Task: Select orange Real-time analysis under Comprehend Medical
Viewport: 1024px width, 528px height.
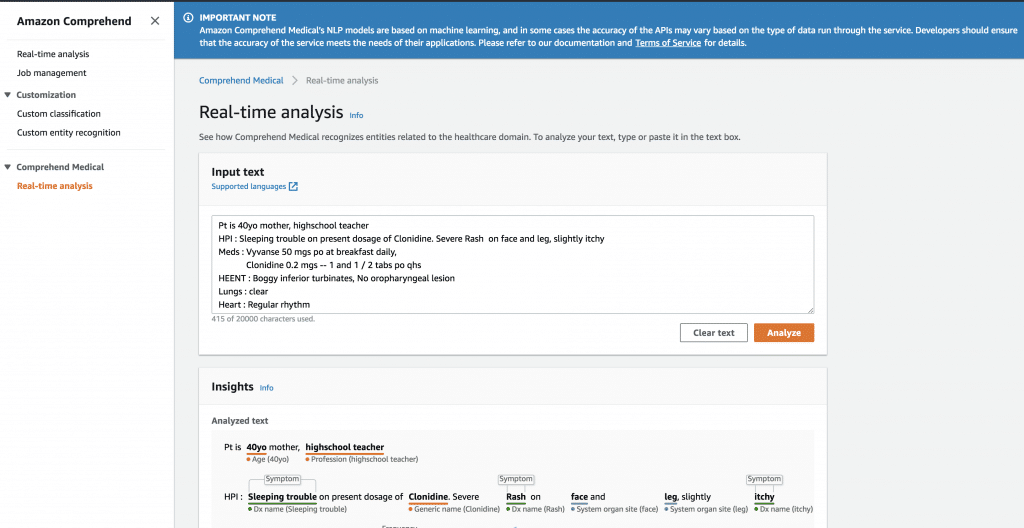Action: [x=55, y=186]
